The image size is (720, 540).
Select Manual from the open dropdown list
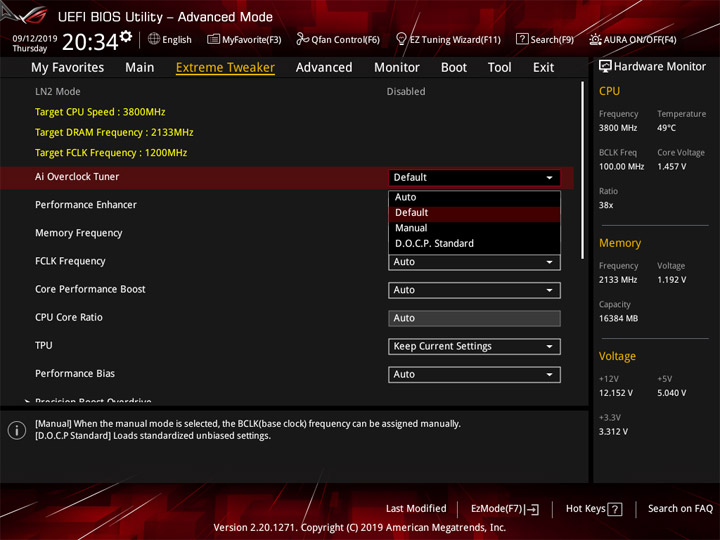coord(474,228)
